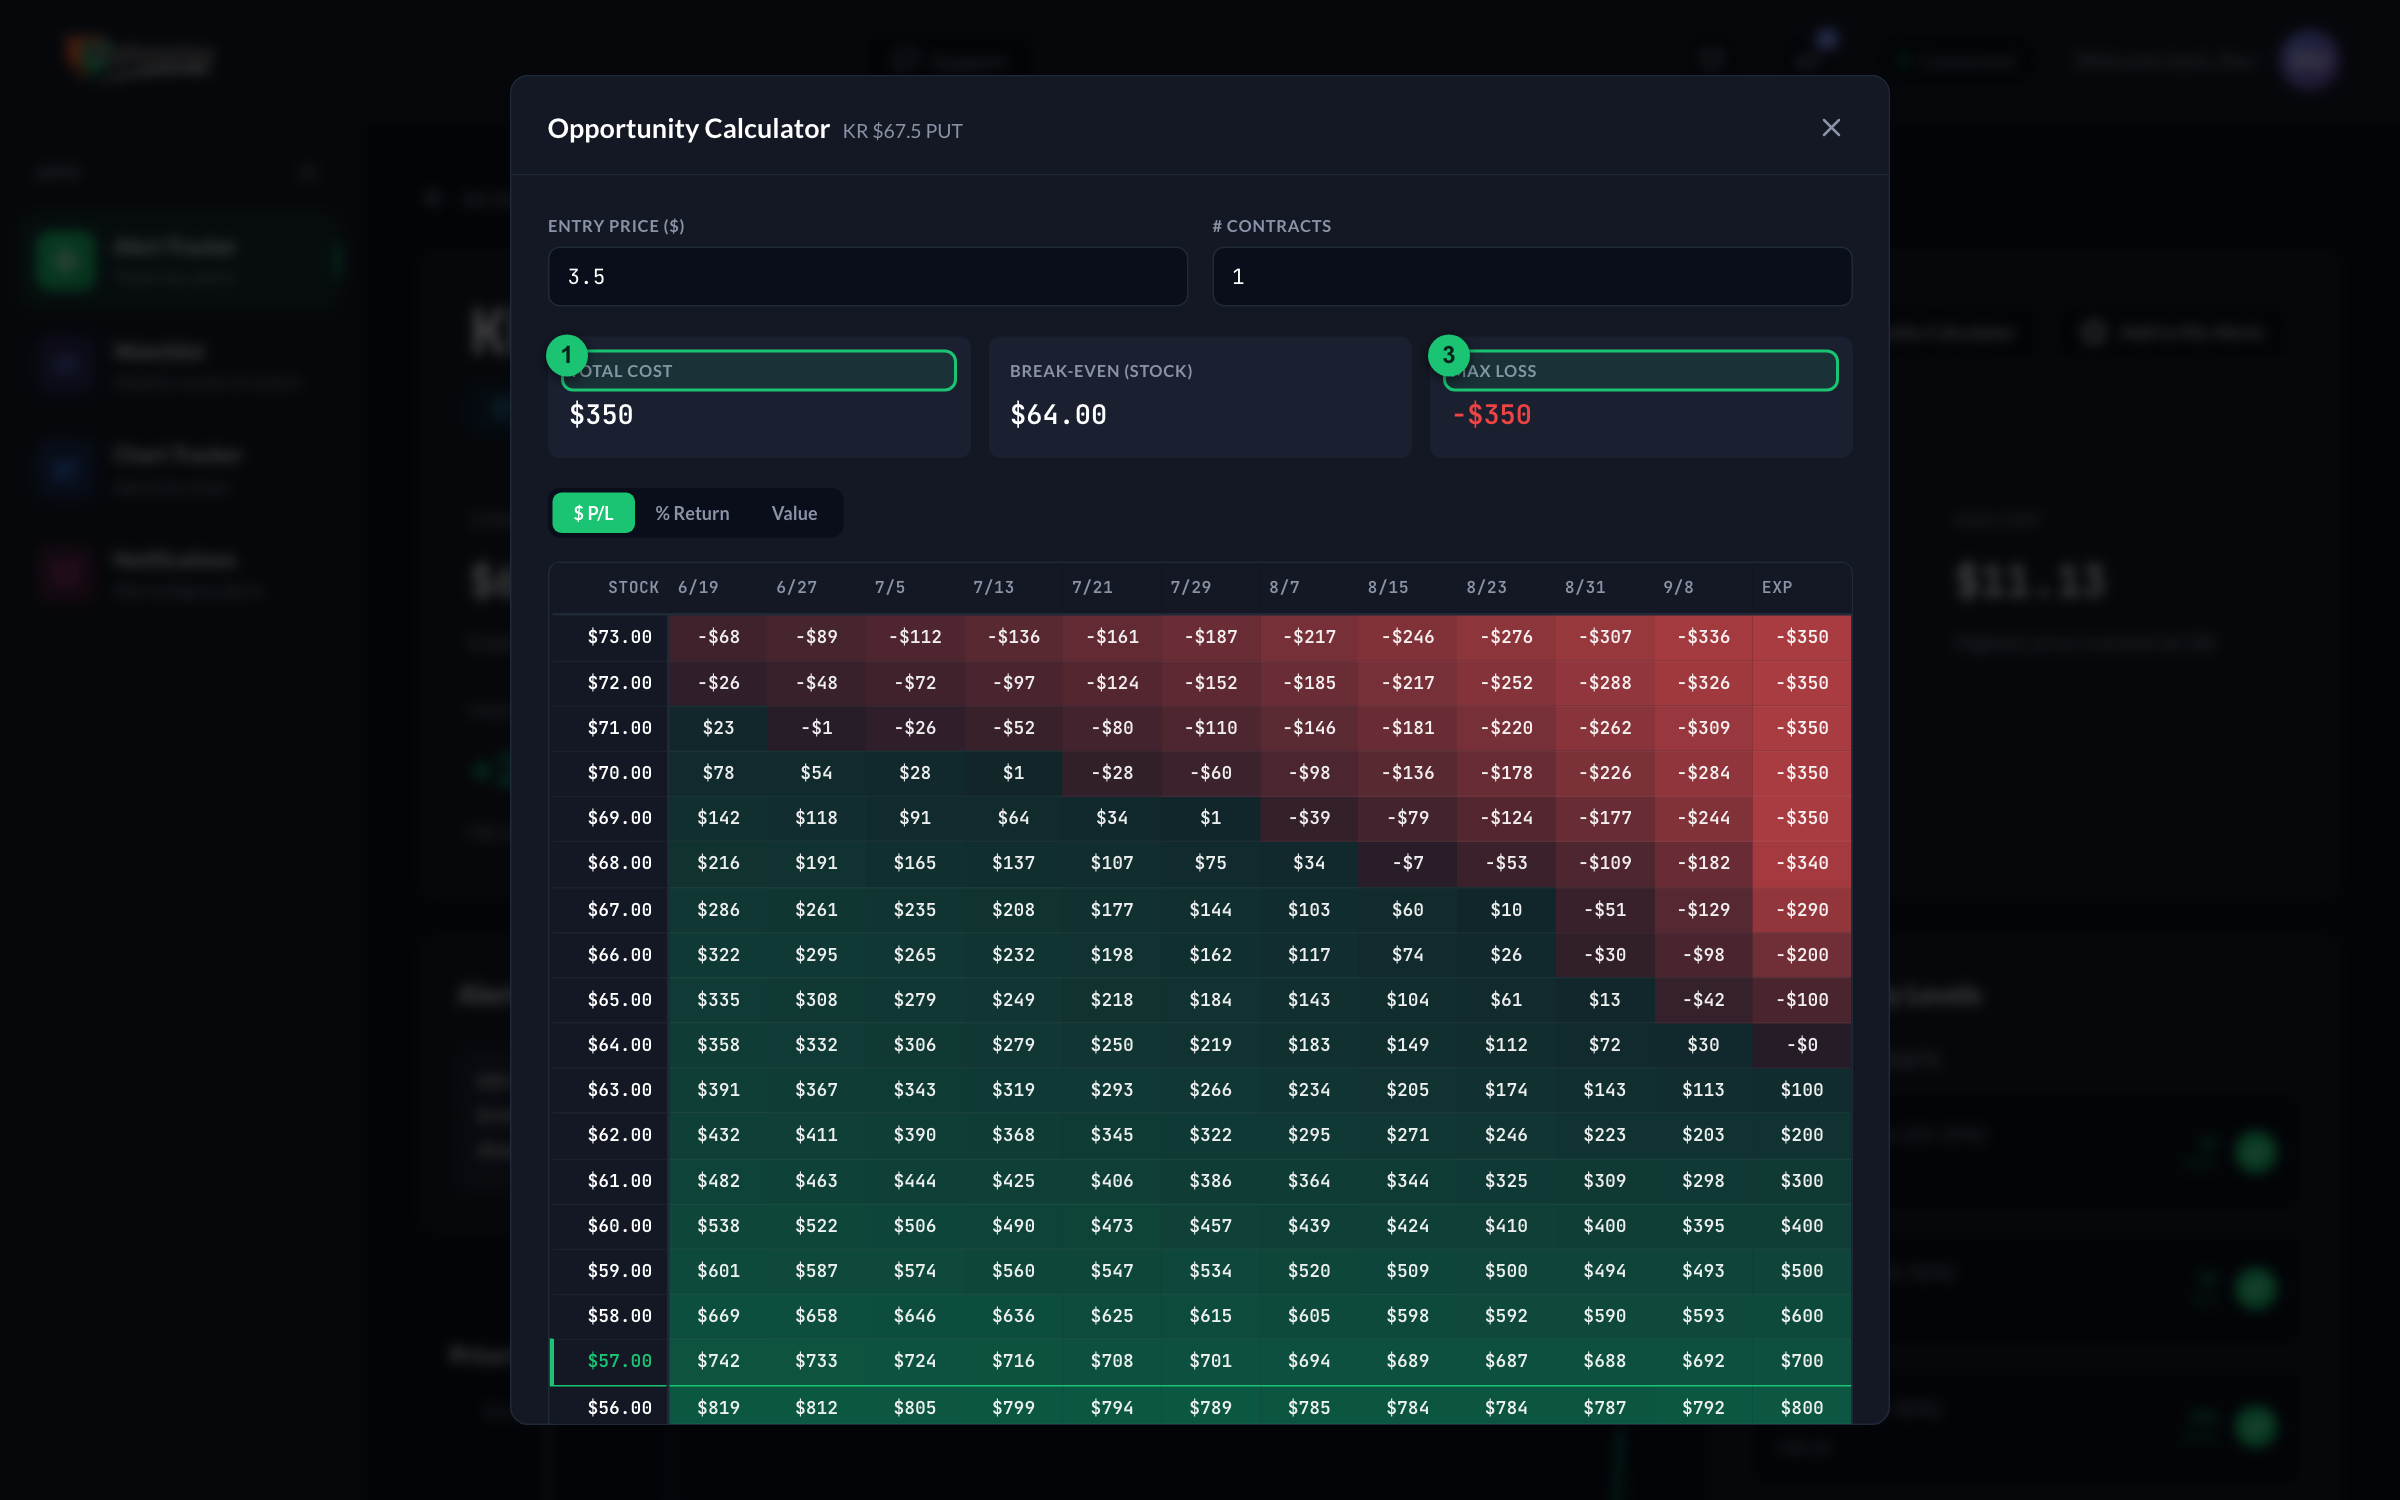
Task: Click the 6/27 date column header
Action: pos(796,587)
